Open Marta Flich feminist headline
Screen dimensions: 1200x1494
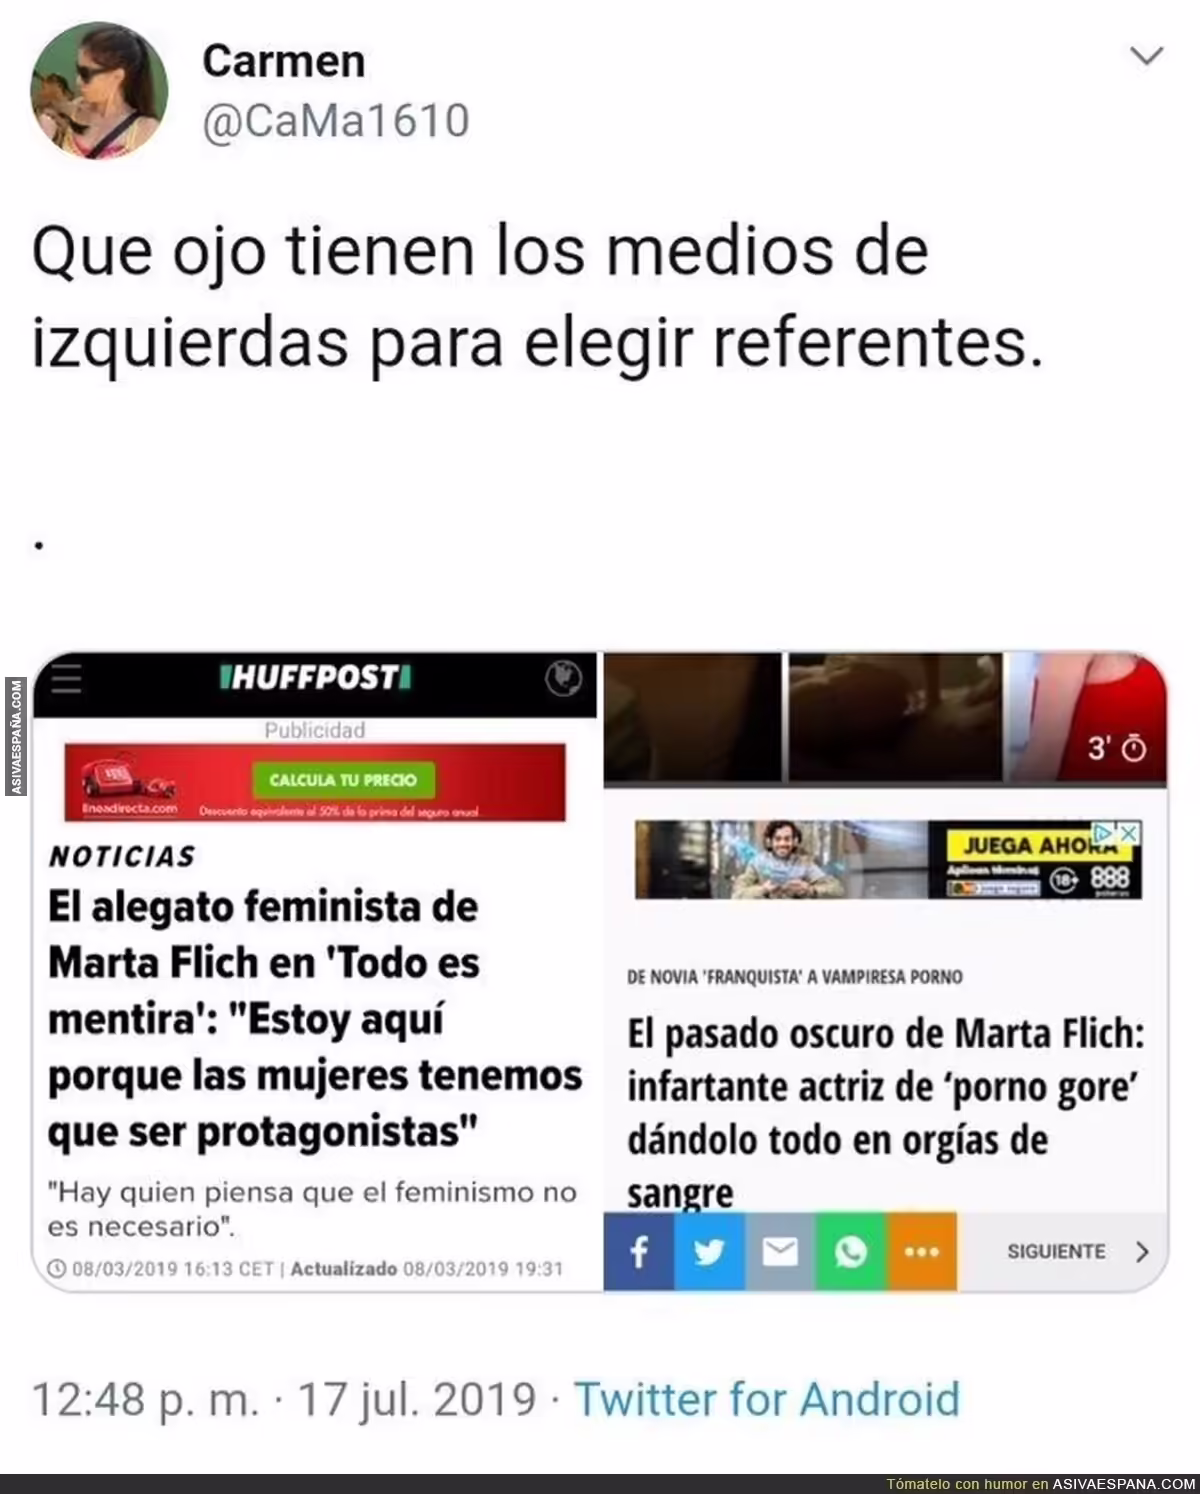click(315, 1019)
